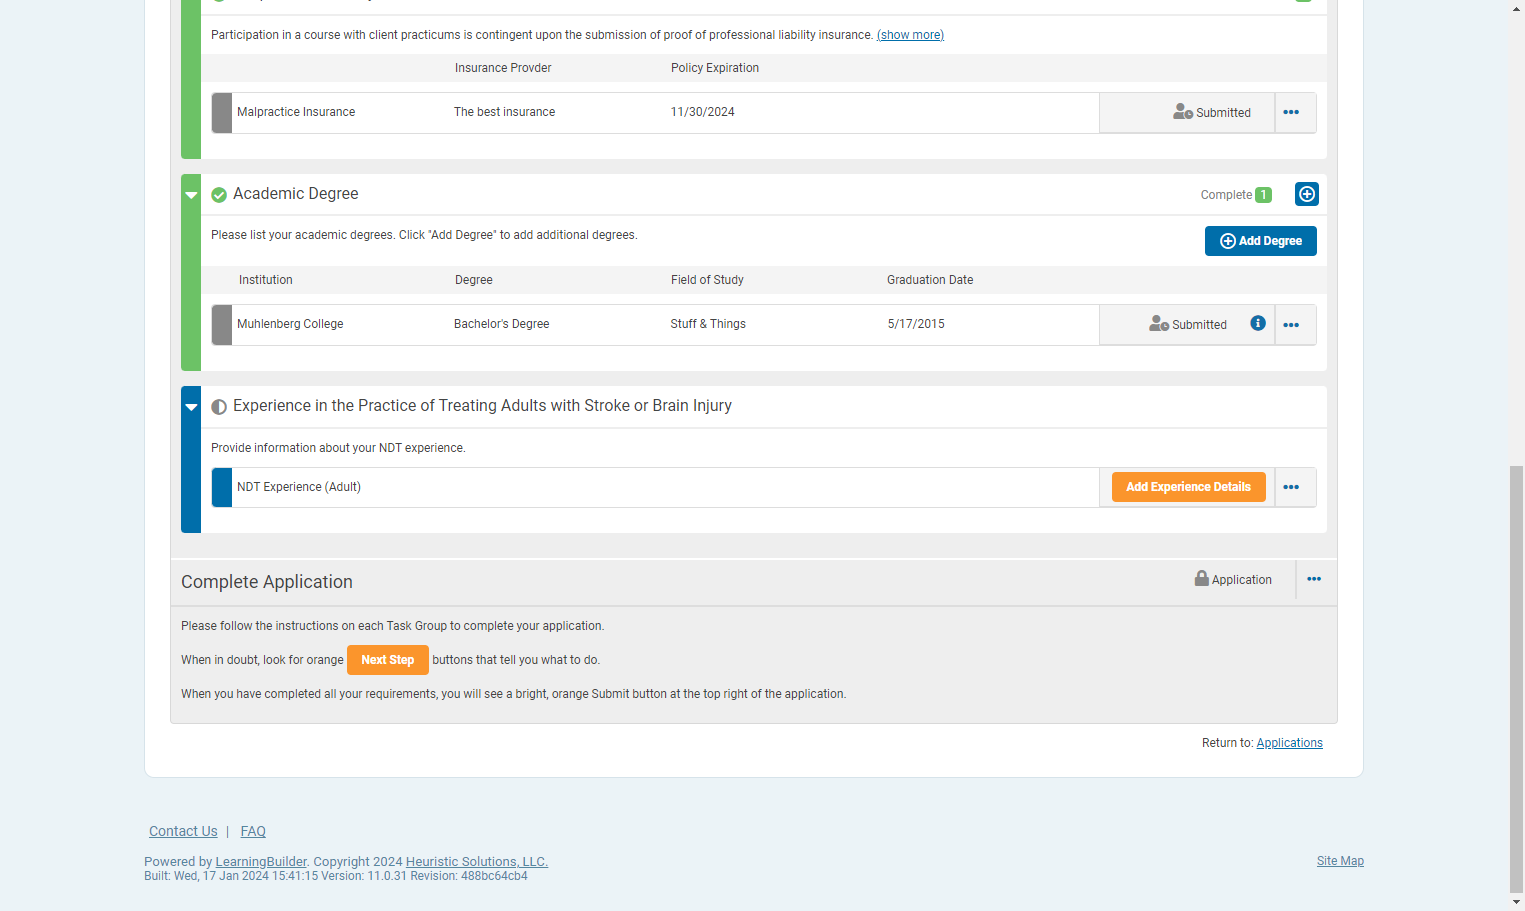Viewport: 1525px width, 911px height.
Task: Click the 11/30/2024 policy expiration date
Action: (702, 112)
